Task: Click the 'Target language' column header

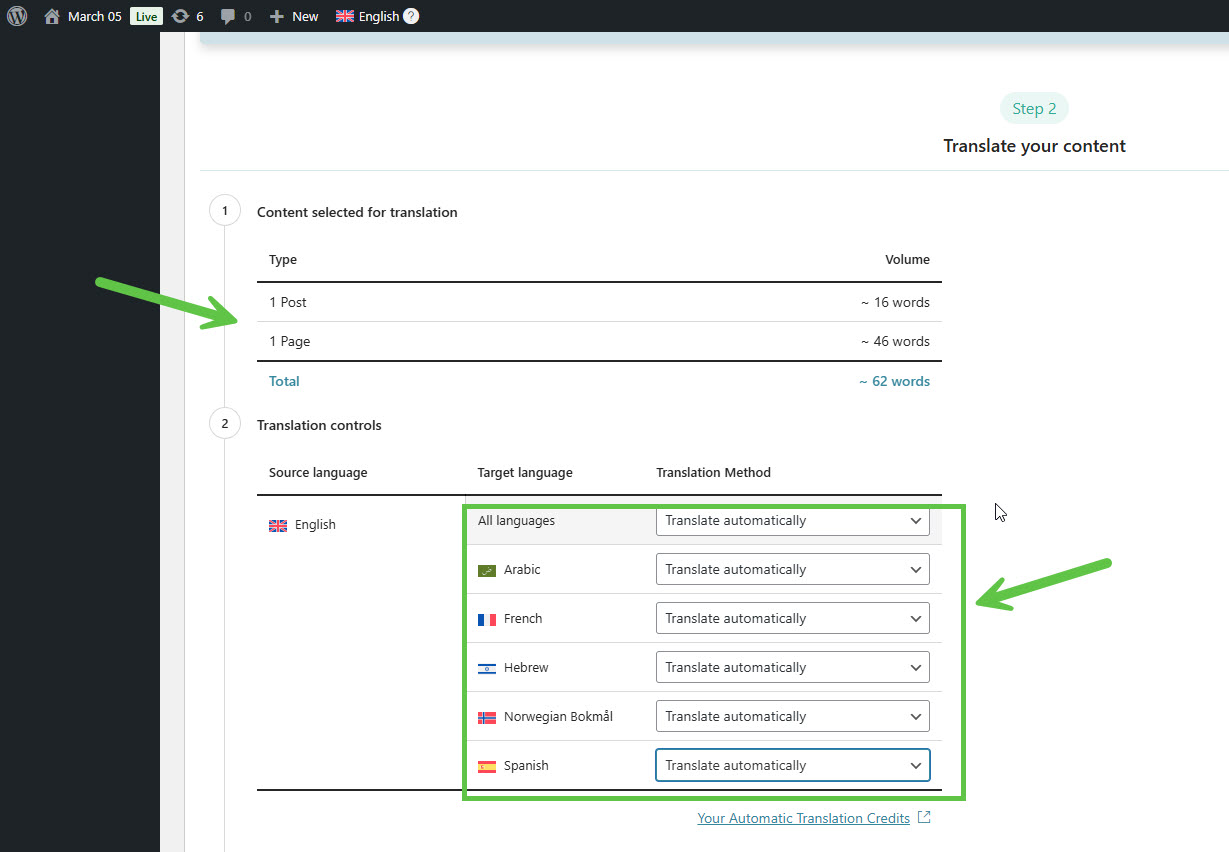Action: point(525,472)
